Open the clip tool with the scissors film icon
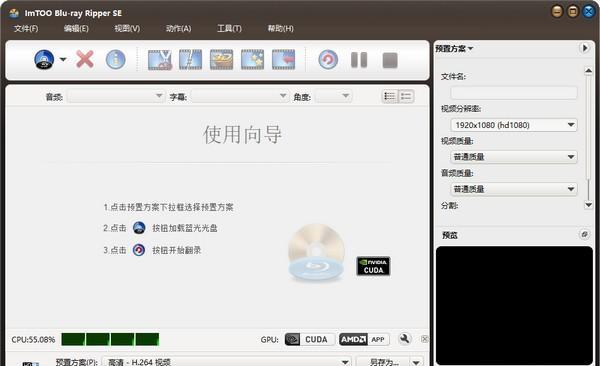This screenshot has height=366, width=600. point(160,60)
